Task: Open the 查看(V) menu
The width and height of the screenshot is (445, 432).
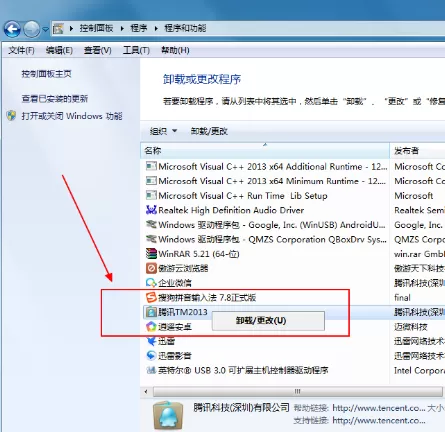Action: (x=97, y=50)
